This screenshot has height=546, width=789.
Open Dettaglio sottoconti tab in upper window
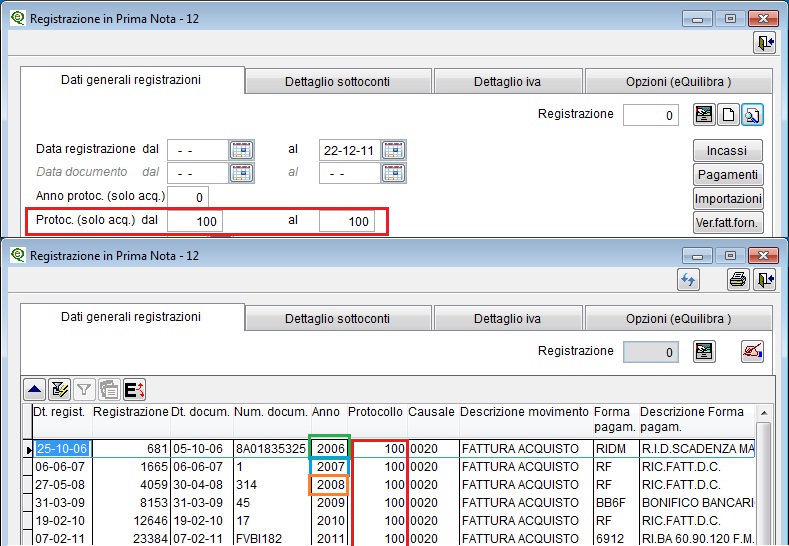(338, 82)
